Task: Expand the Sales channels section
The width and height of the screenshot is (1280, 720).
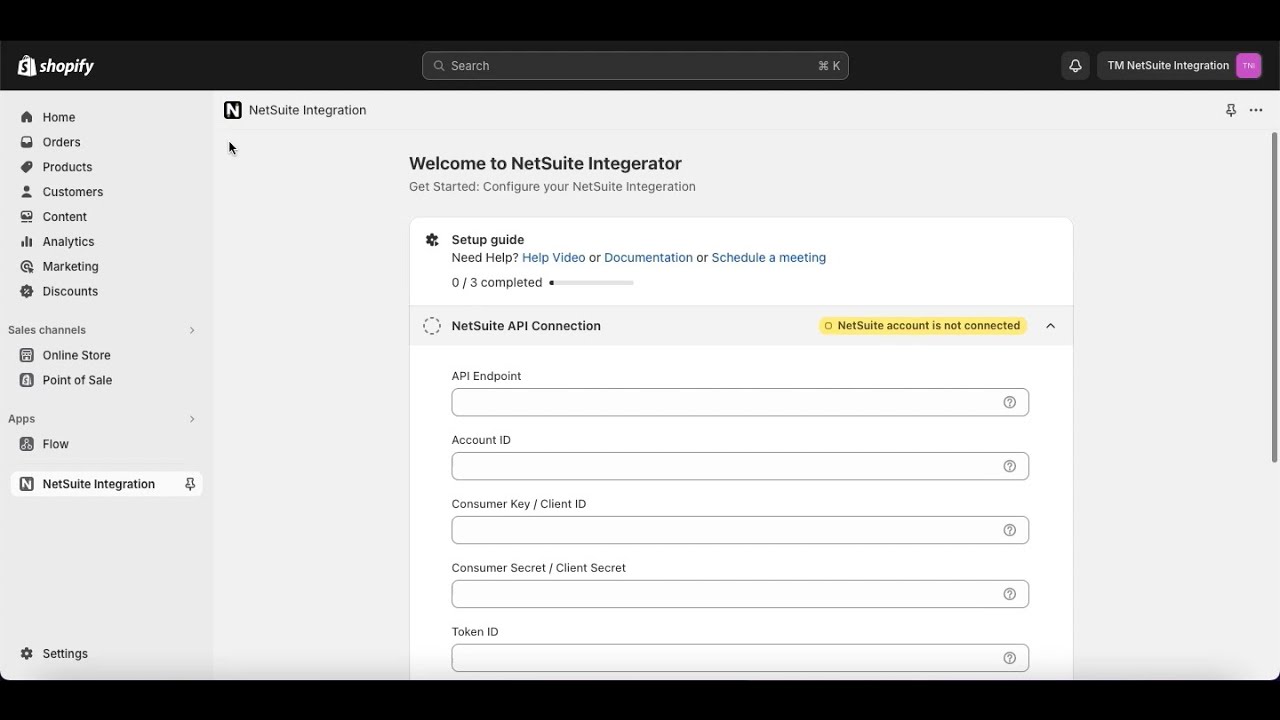Action: 192,330
